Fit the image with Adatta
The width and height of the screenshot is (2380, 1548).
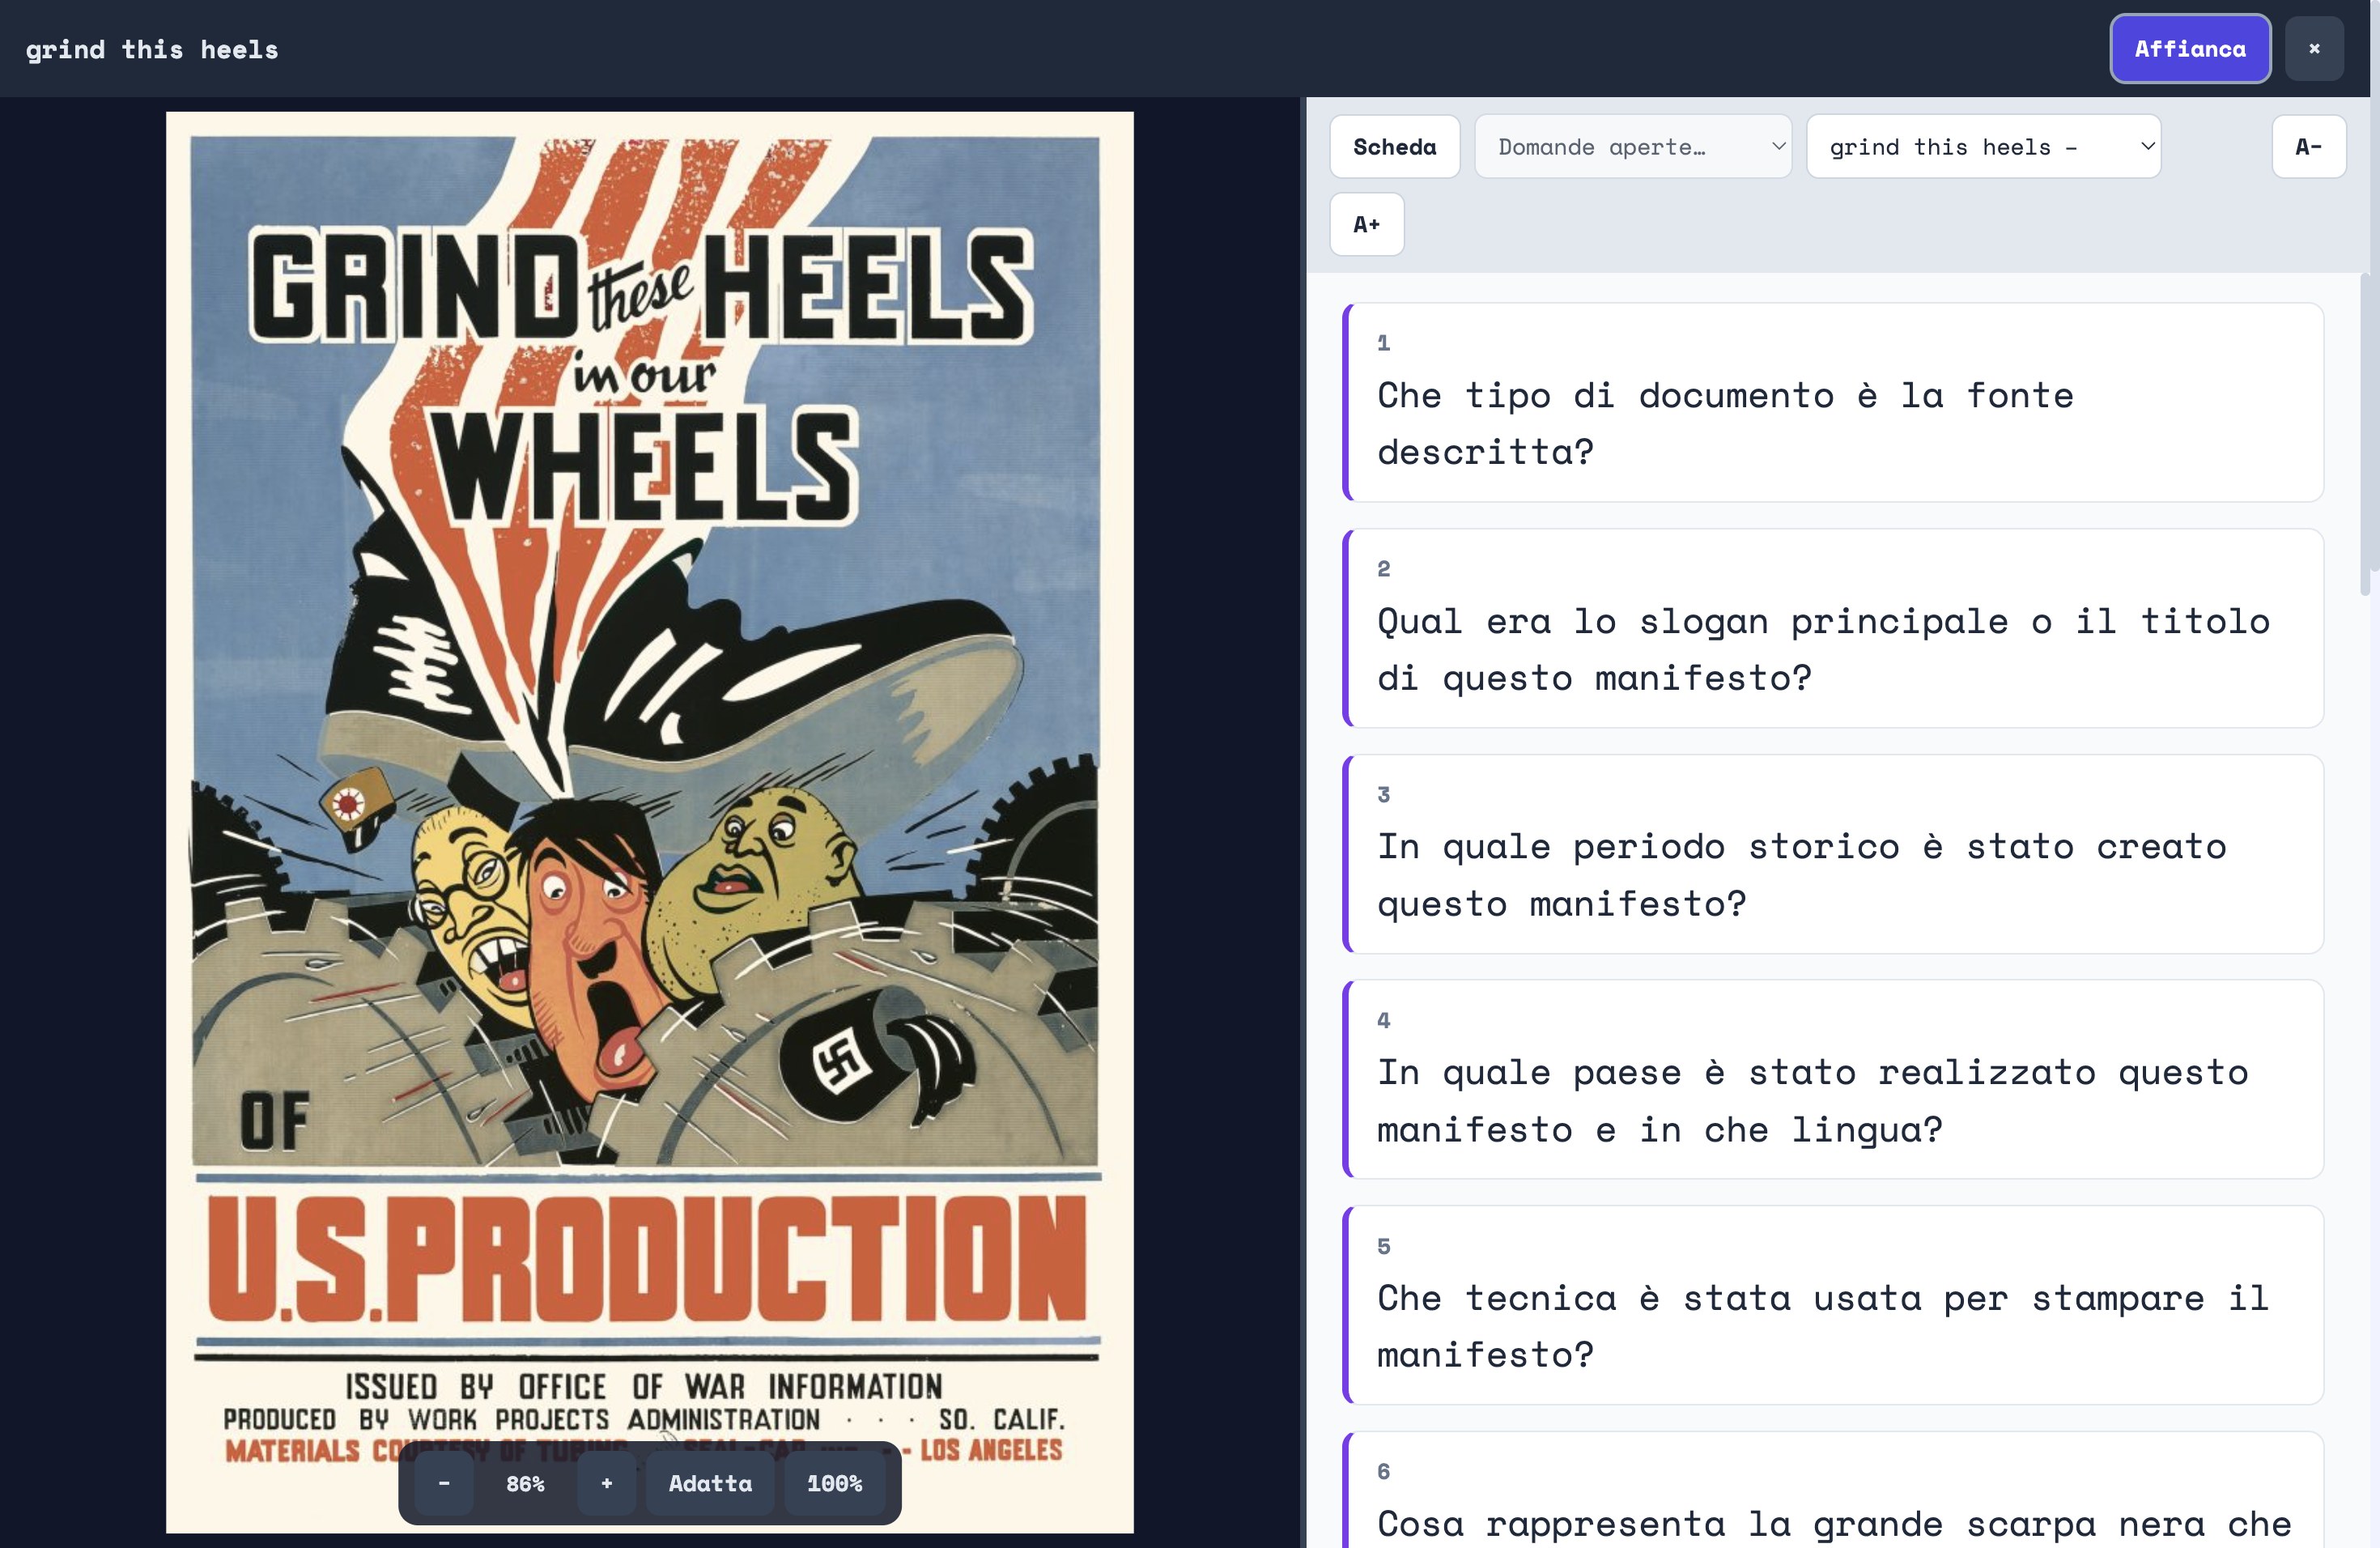coord(710,1483)
